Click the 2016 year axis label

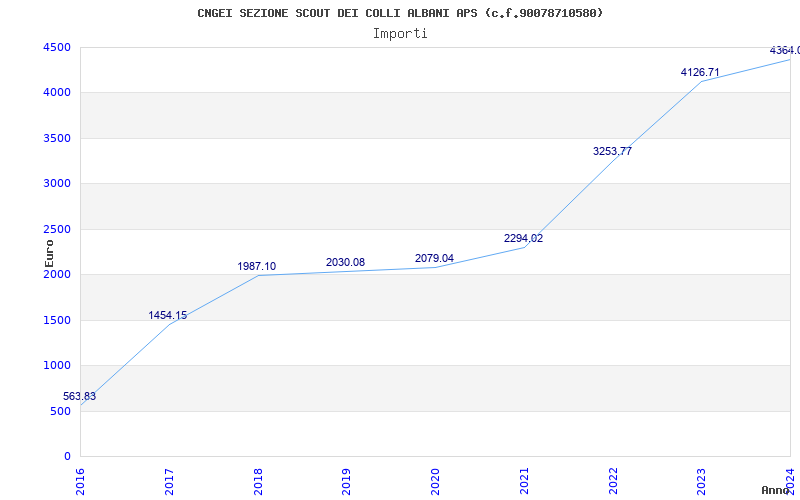point(80,482)
